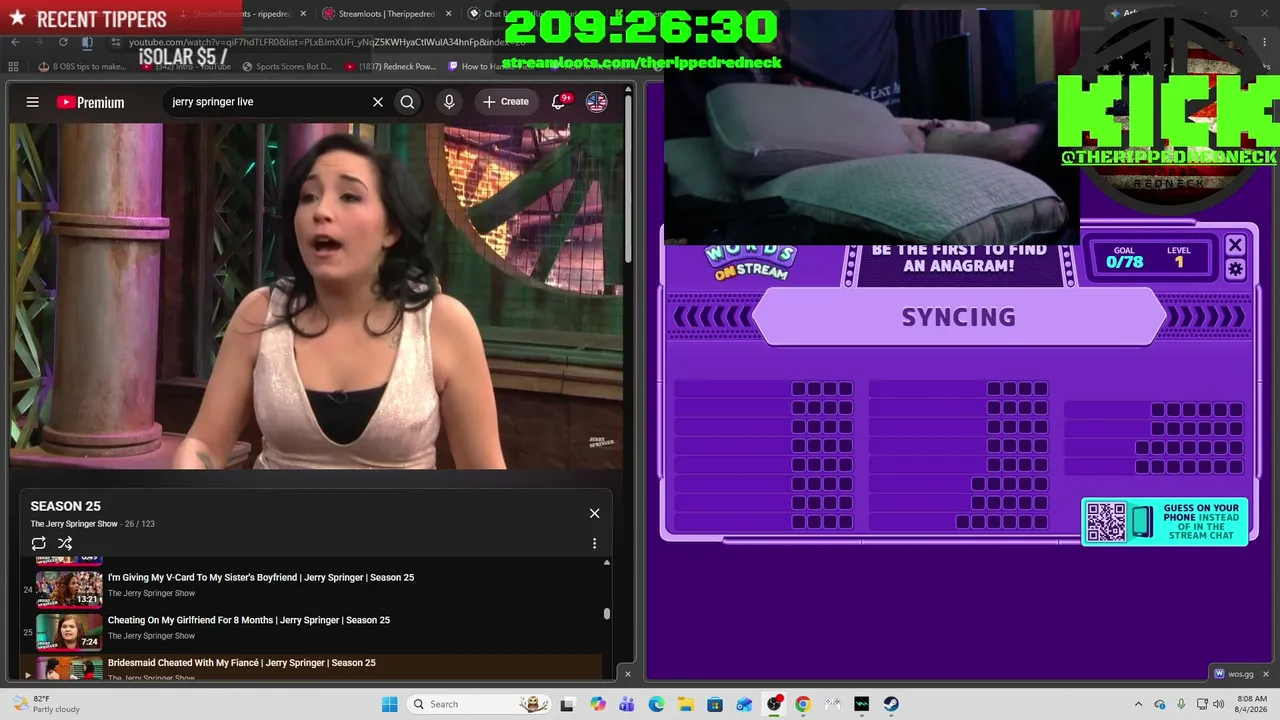Close the Season 25 playlist panel

(x=594, y=513)
